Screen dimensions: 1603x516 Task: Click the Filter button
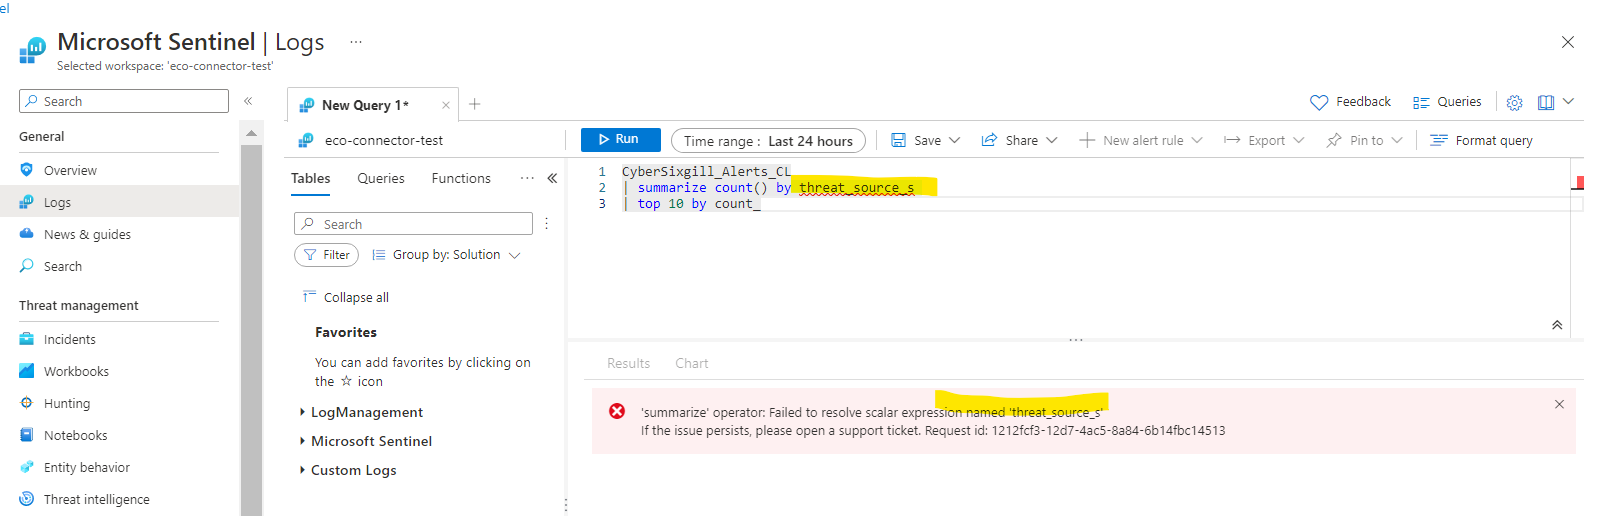pyautogui.click(x=326, y=255)
